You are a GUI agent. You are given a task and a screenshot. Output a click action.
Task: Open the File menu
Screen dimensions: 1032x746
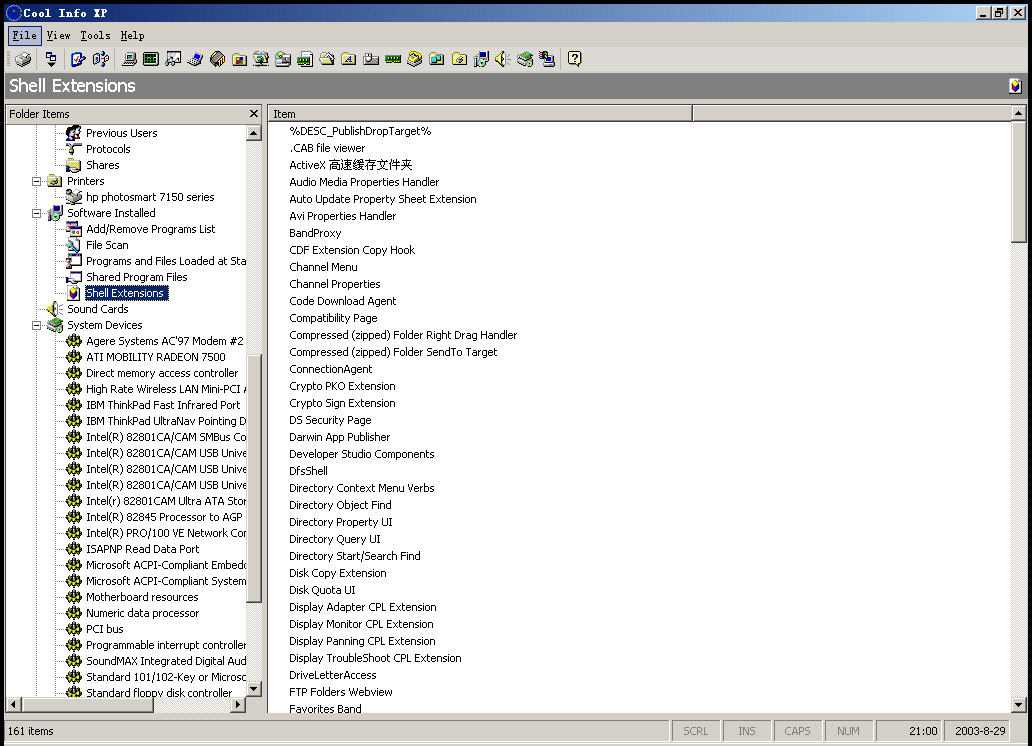pyautogui.click(x=24, y=35)
